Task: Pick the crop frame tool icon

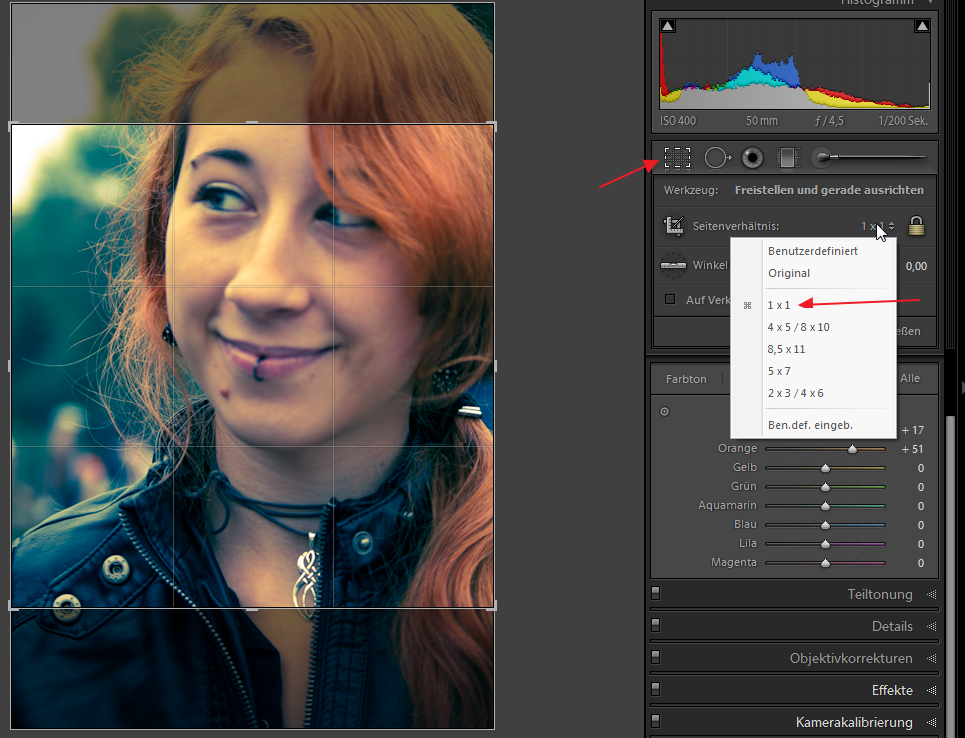Action: (x=673, y=227)
